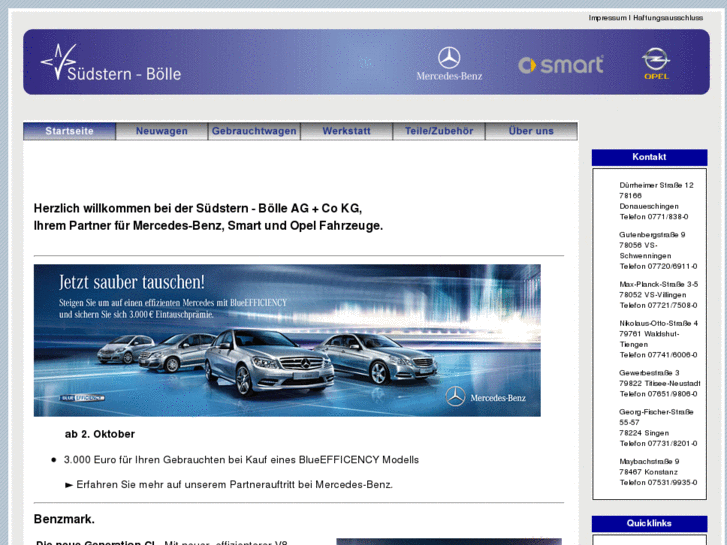Open the Startseite tab
Image resolution: width=727 pixels, height=545 pixels.
pos(70,131)
